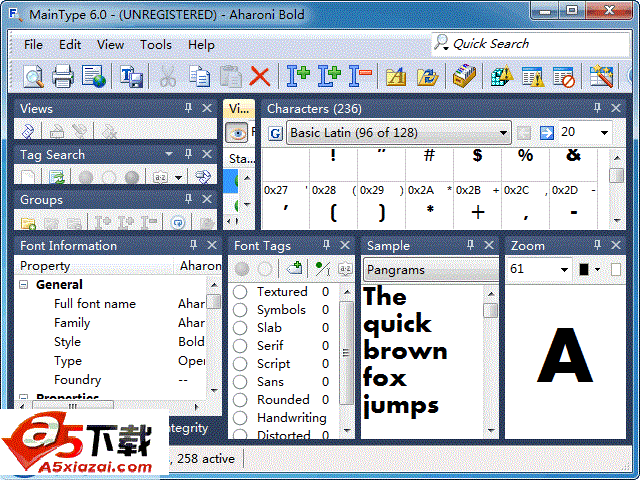Pin the Characters panel

[597, 108]
